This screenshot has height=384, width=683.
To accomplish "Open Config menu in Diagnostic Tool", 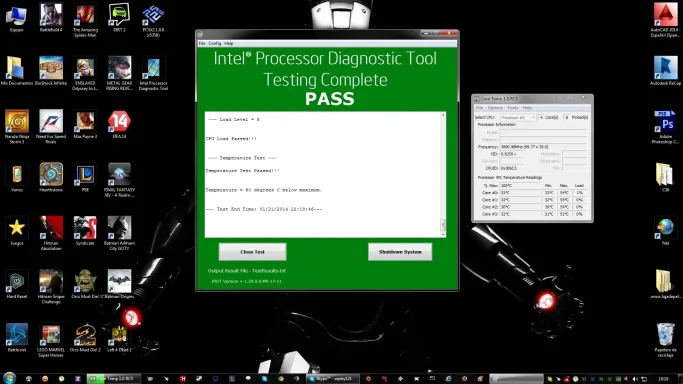I will tap(214, 44).
